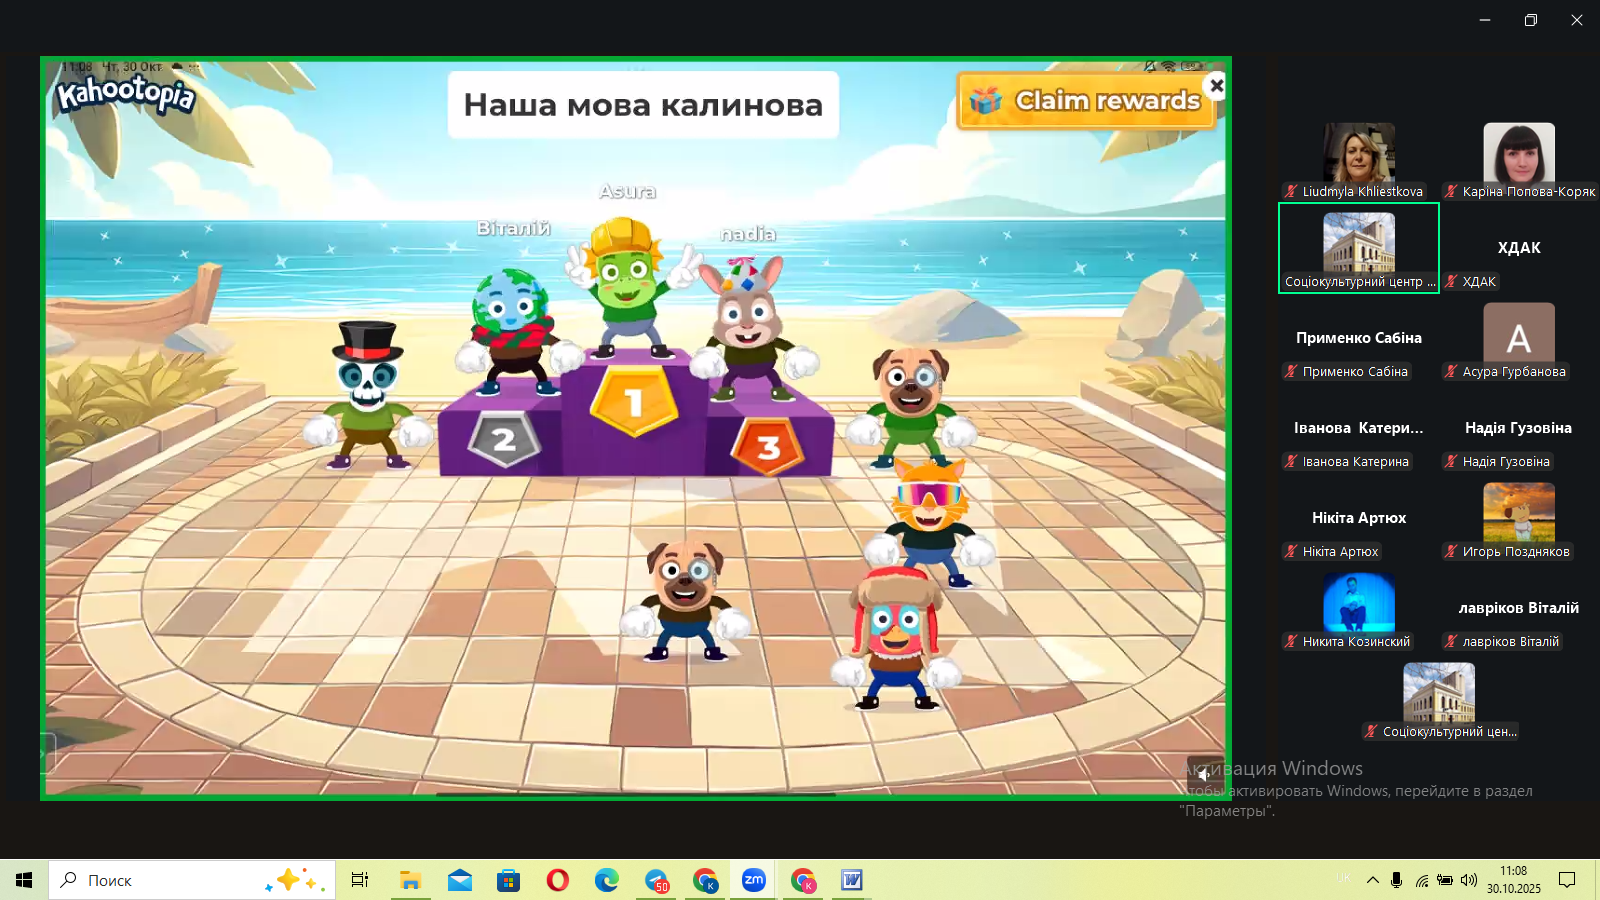This screenshot has height=900, width=1600.
Task: Expand the hidden system tray icons
Action: [x=1372, y=880]
